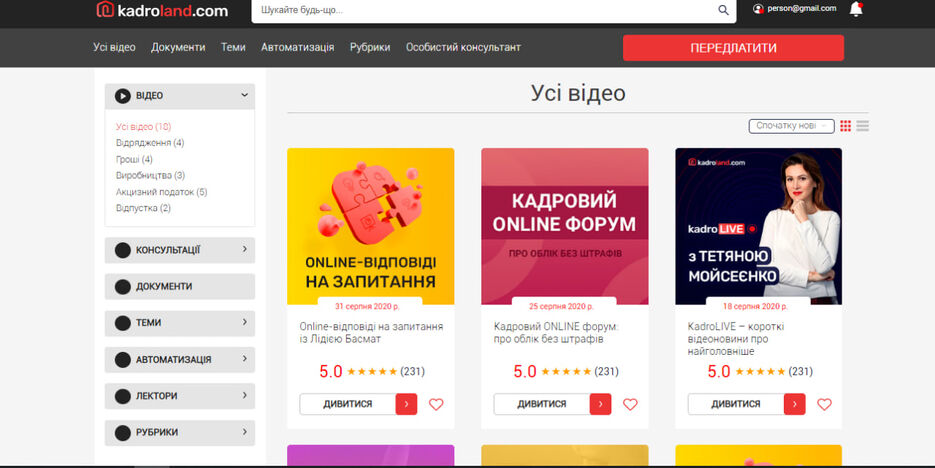Click red arrow next to first Дивитися
The width and height of the screenshot is (935, 468).
pyautogui.click(x=406, y=404)
